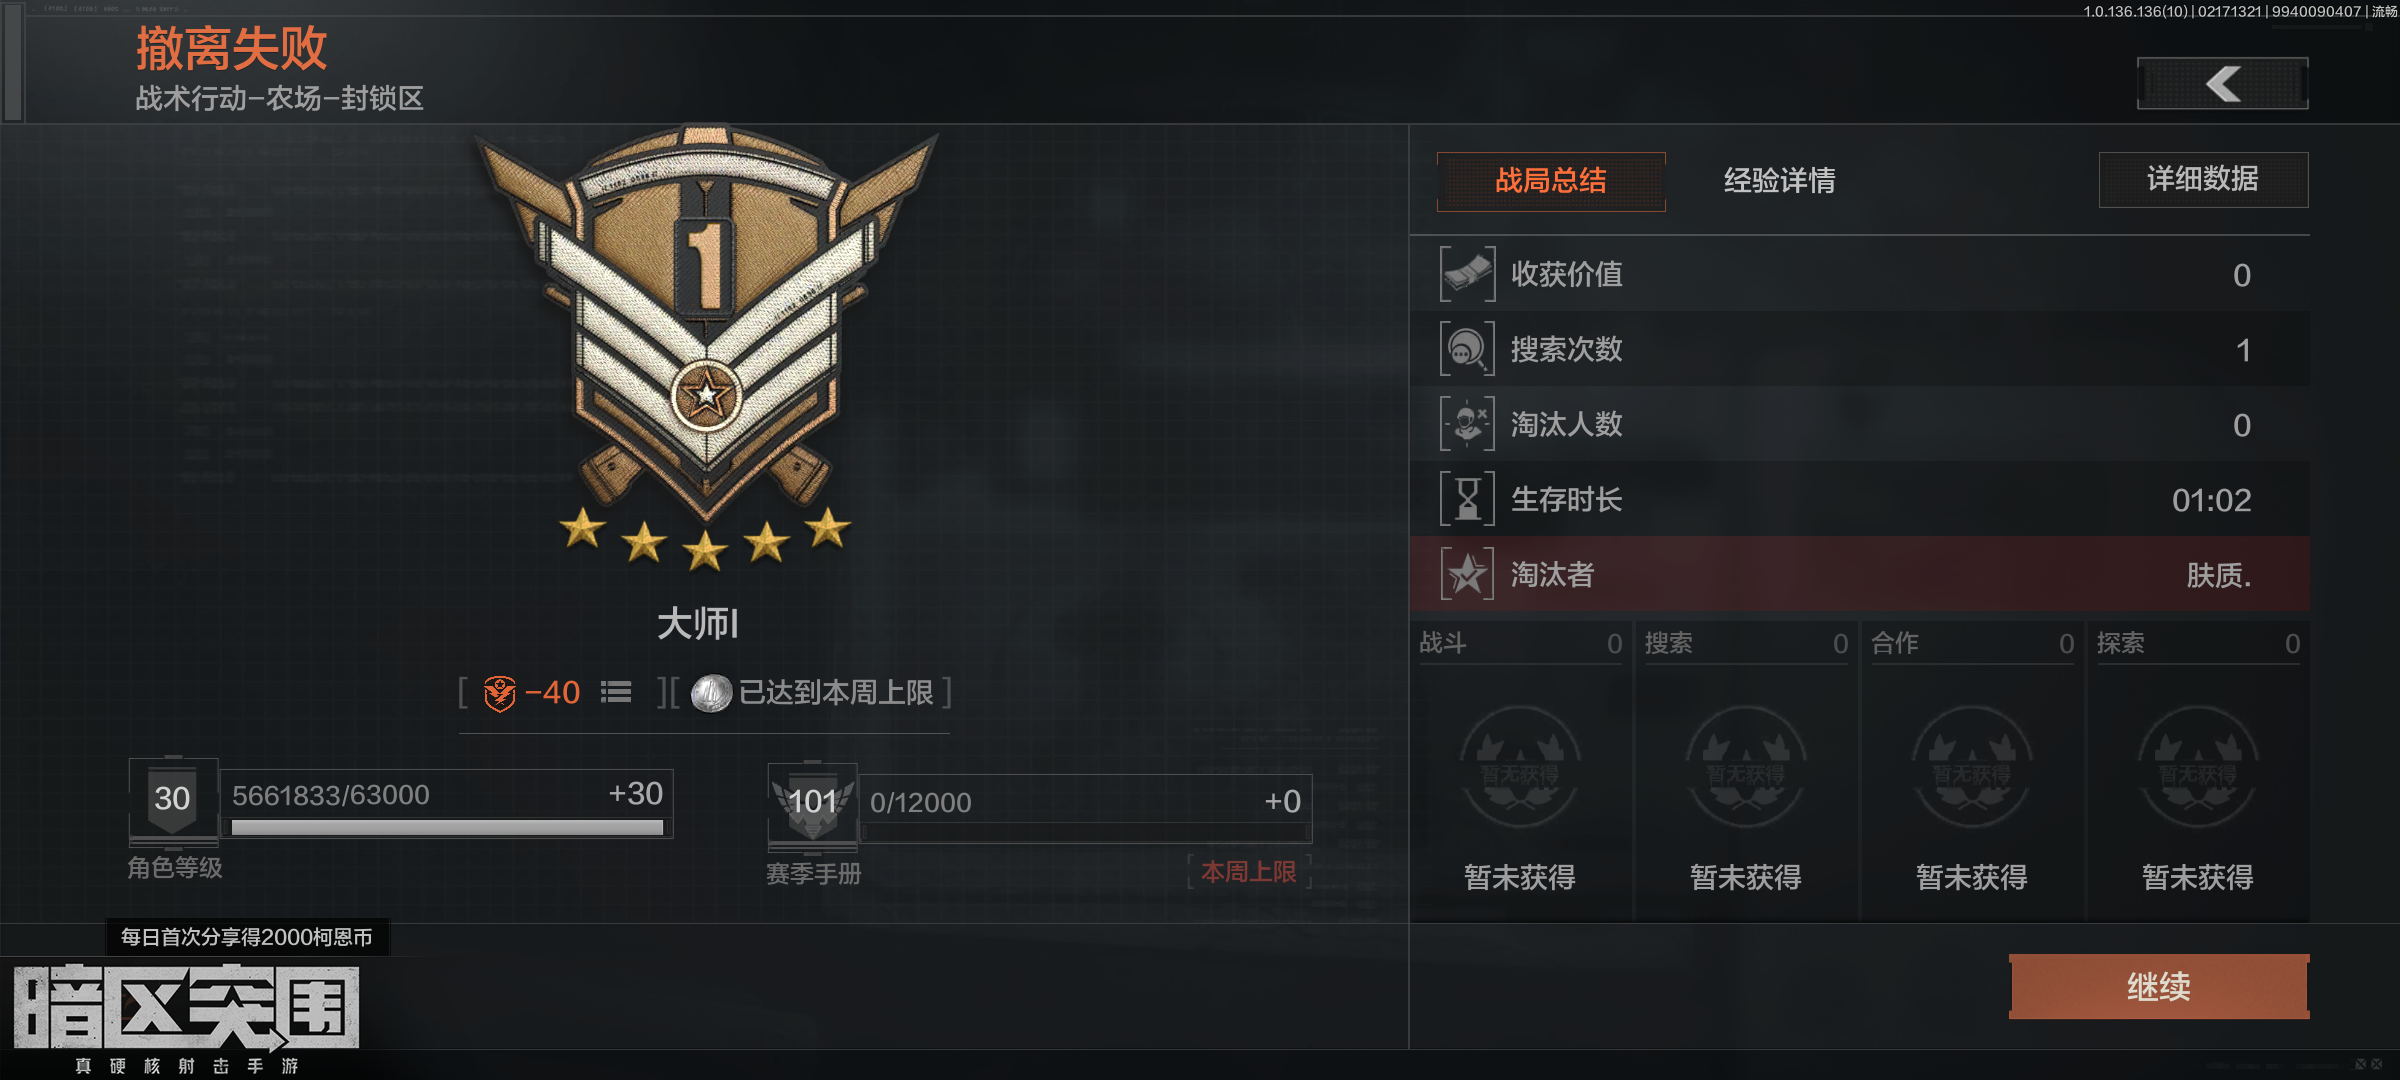This screenshot has width=2400, height=1080.
Task: Click the 生存时长 hourglass icon
Action: coord(1467,499)
